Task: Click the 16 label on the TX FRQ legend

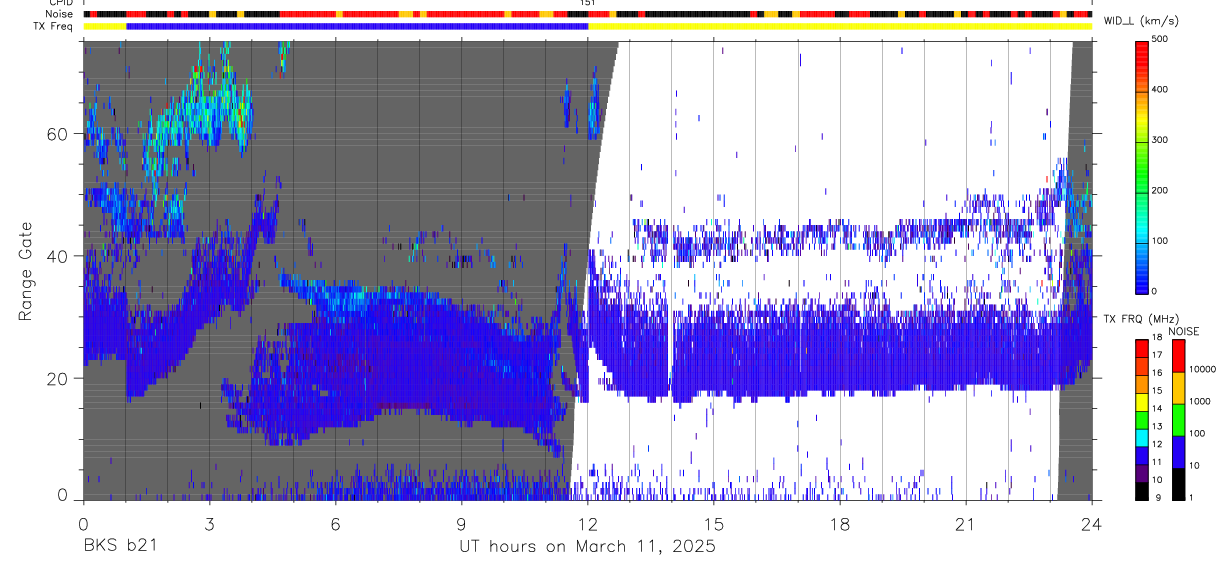Action: [1157, 375]
